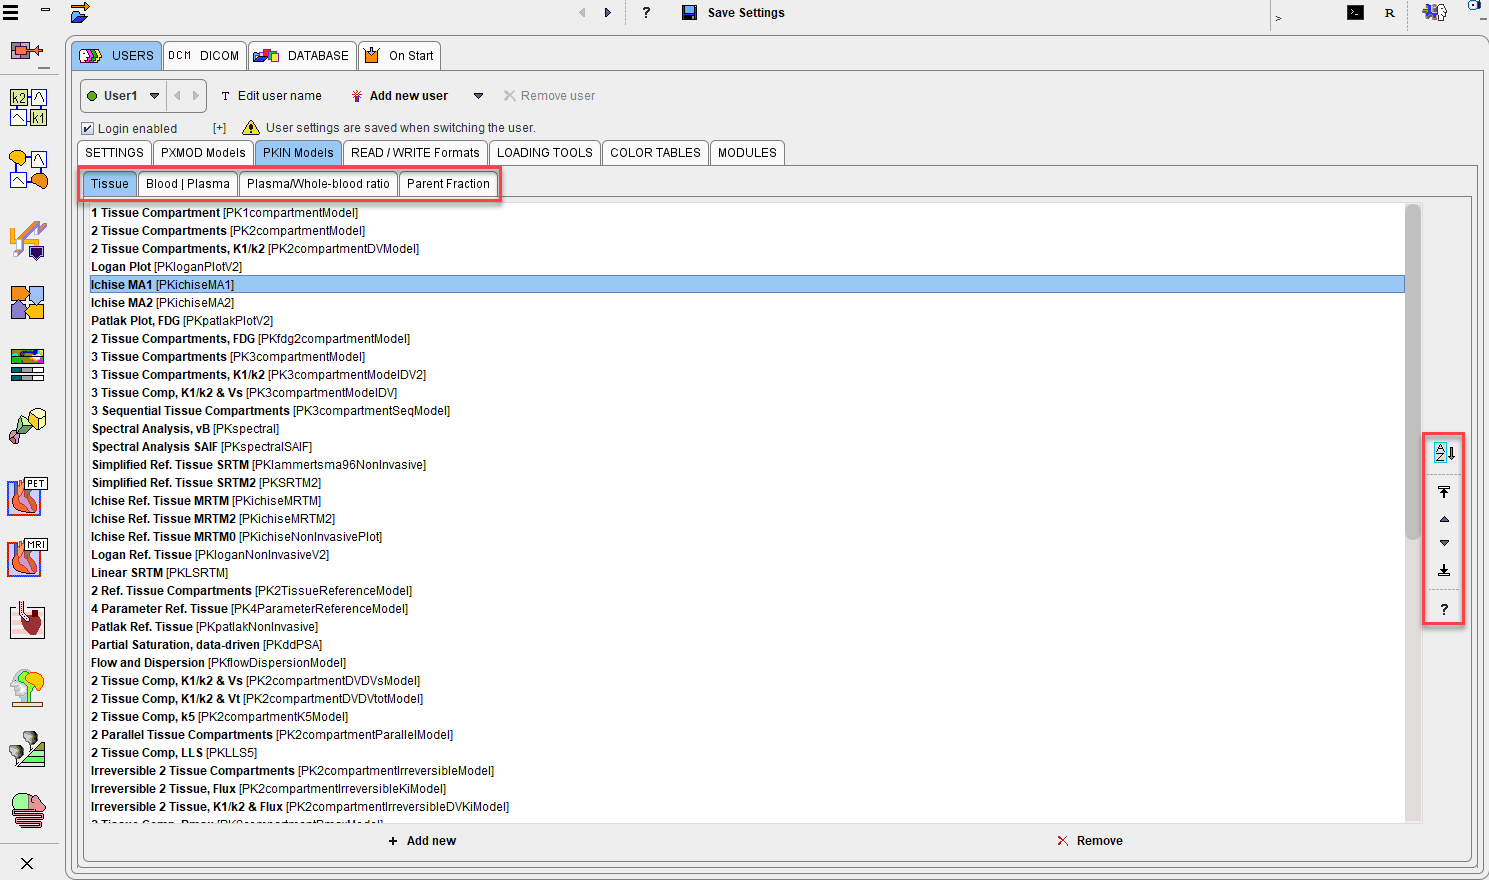Screen dimensions: 1489x880
Task: Select the Tissue sub-tab
Action: coord(110,184)
